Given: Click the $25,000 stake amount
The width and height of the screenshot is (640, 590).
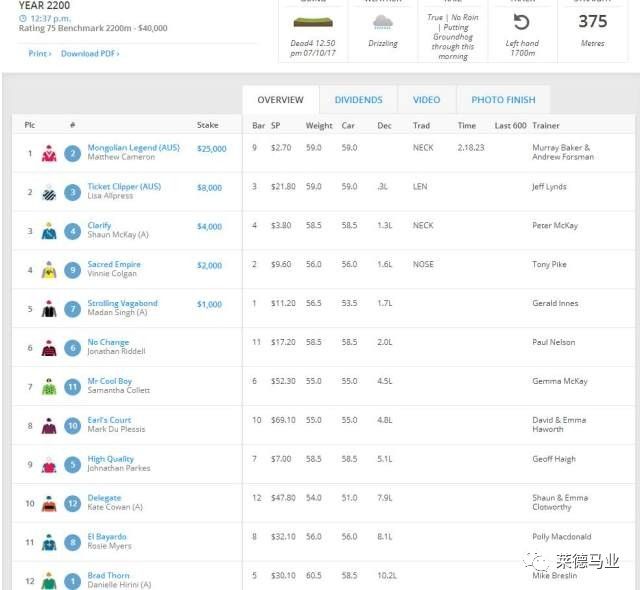Looking at the screenshot, I should (211, 149).
